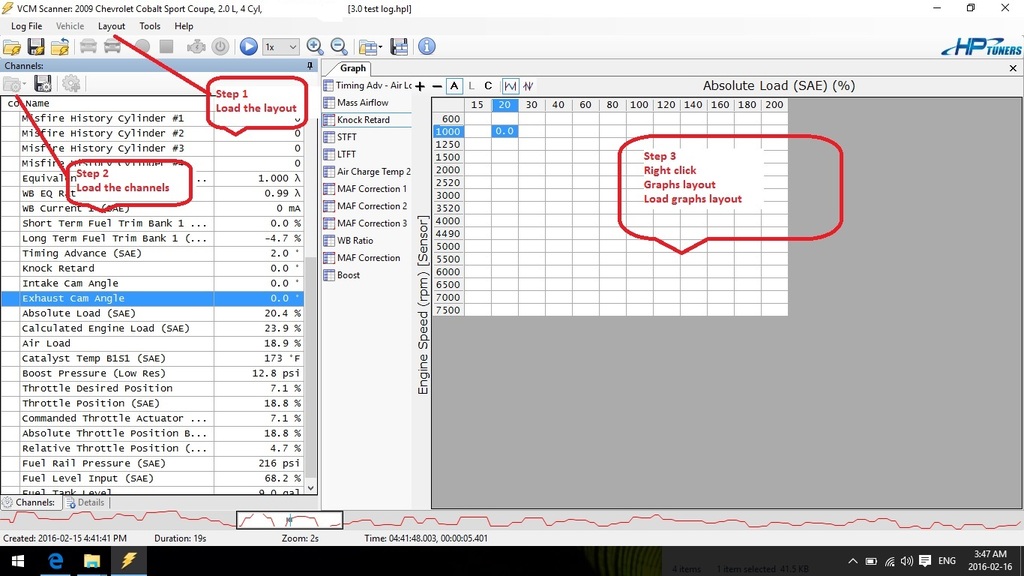Select the Knock Retard graph entry

pos(367,120)
